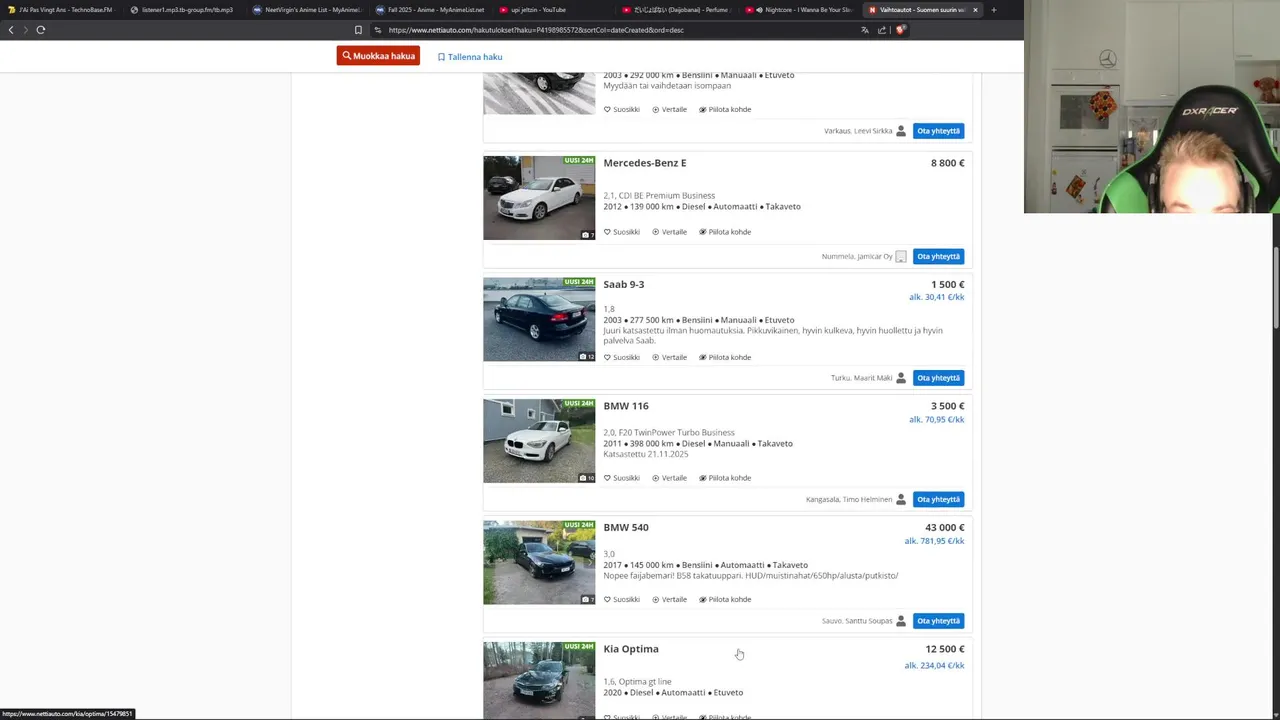This screenshot has height=720, width=1280.
Task: Click the bookmark icon in address bar
Action: click(x=358, y=30)
